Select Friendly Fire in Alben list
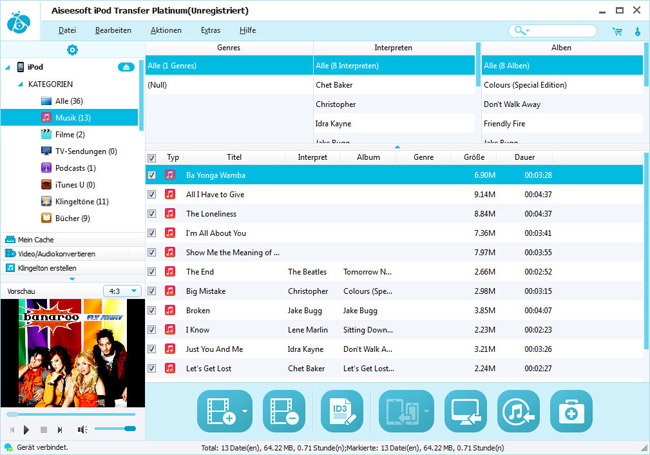This screenshot has height=455, width=650. 563,123
